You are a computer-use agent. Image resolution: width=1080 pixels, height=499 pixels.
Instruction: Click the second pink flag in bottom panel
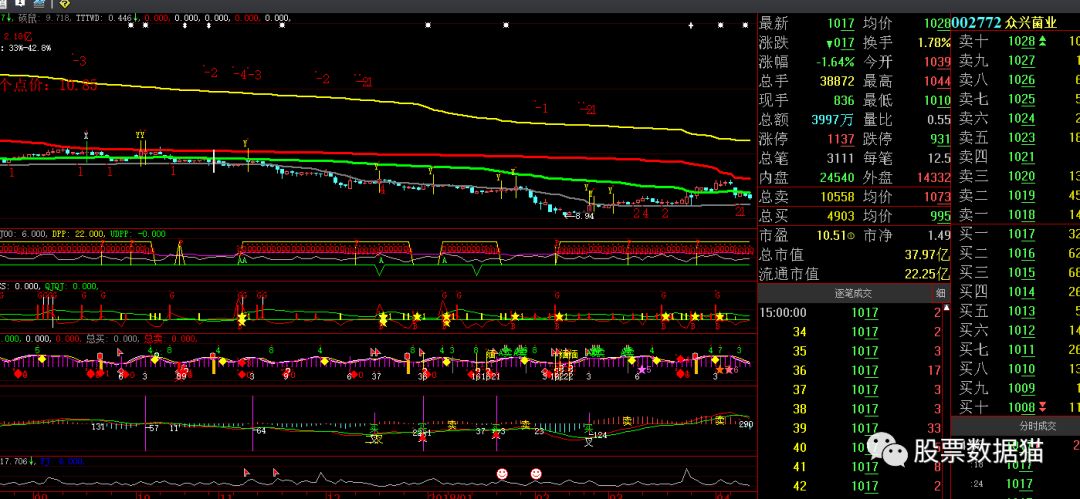coord(276,473)
